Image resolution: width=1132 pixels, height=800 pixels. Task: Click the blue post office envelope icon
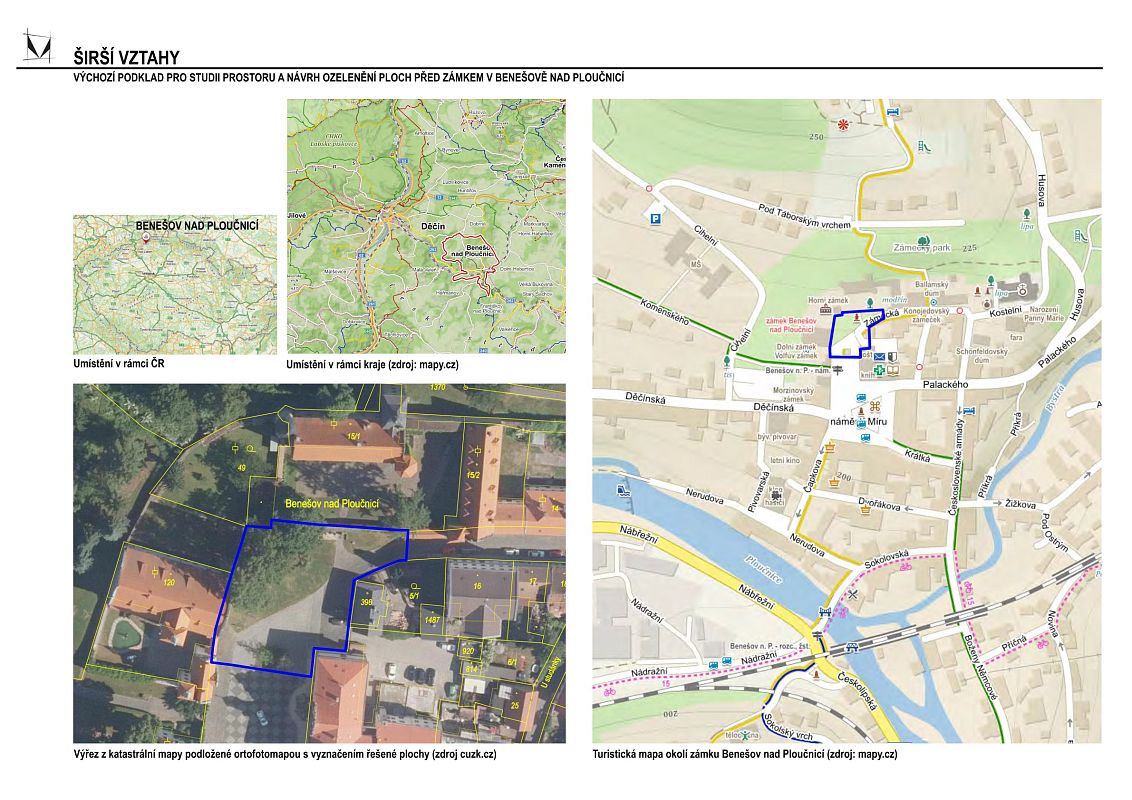pos(879,357)
